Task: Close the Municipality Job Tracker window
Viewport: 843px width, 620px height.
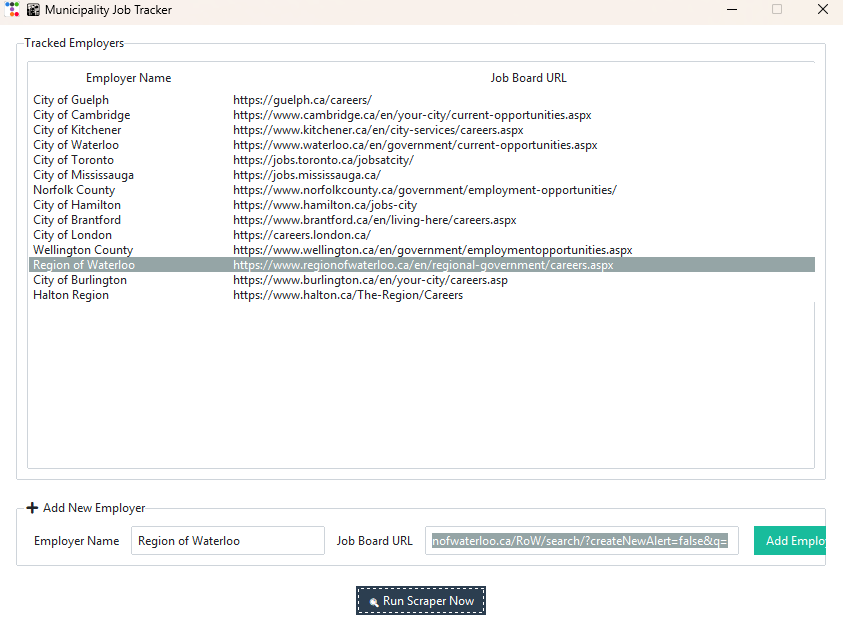Action: [823, 9]
